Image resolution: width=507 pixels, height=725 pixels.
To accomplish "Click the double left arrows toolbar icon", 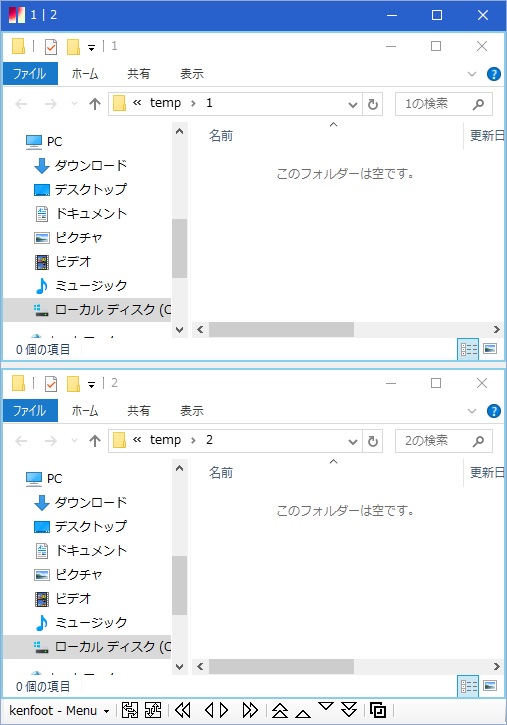I will 183,710.
